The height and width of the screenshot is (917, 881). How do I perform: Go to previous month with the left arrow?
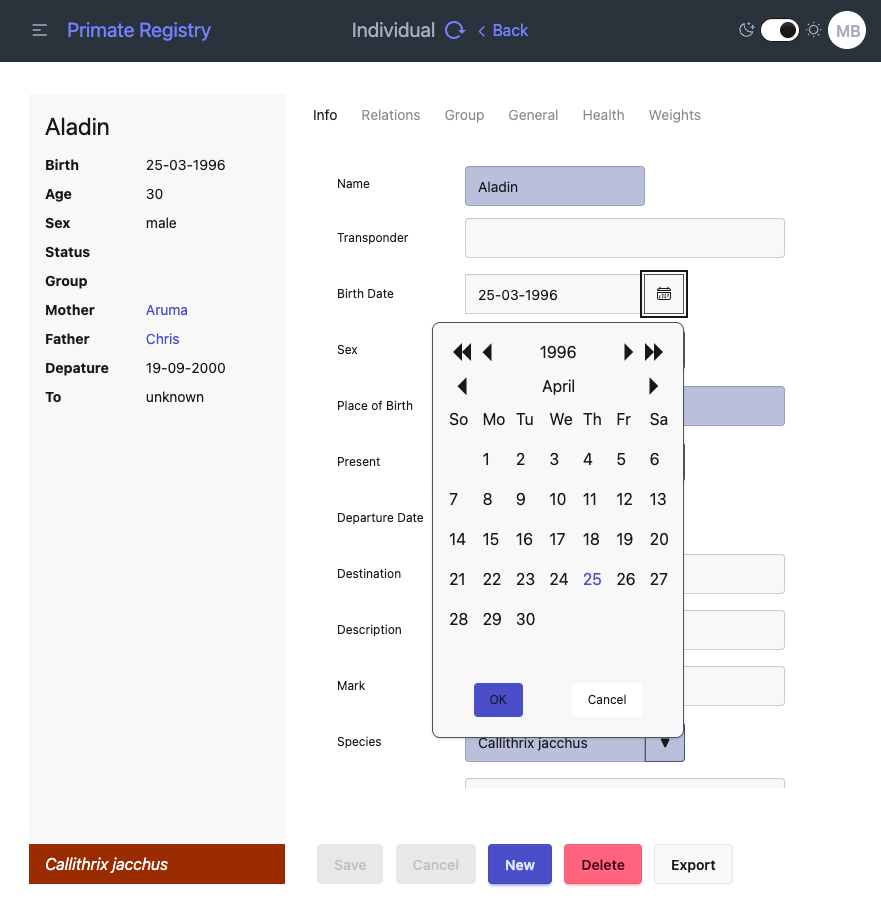point(462,386)
